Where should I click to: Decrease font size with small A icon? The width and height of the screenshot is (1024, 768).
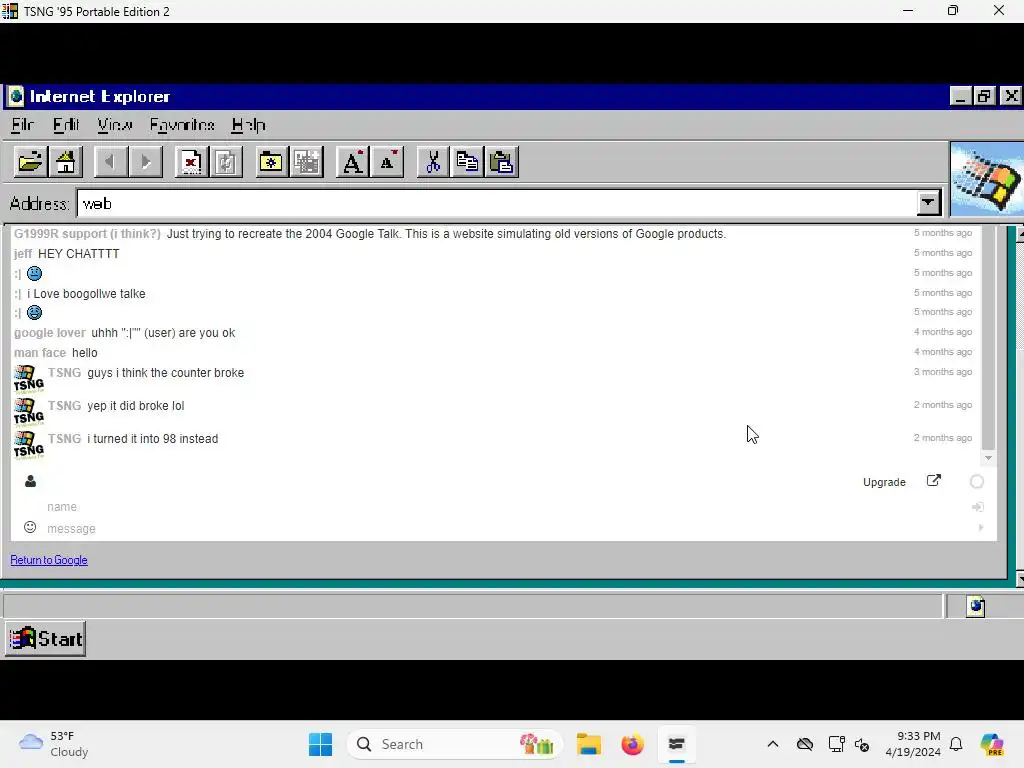[x=387, y=162]
